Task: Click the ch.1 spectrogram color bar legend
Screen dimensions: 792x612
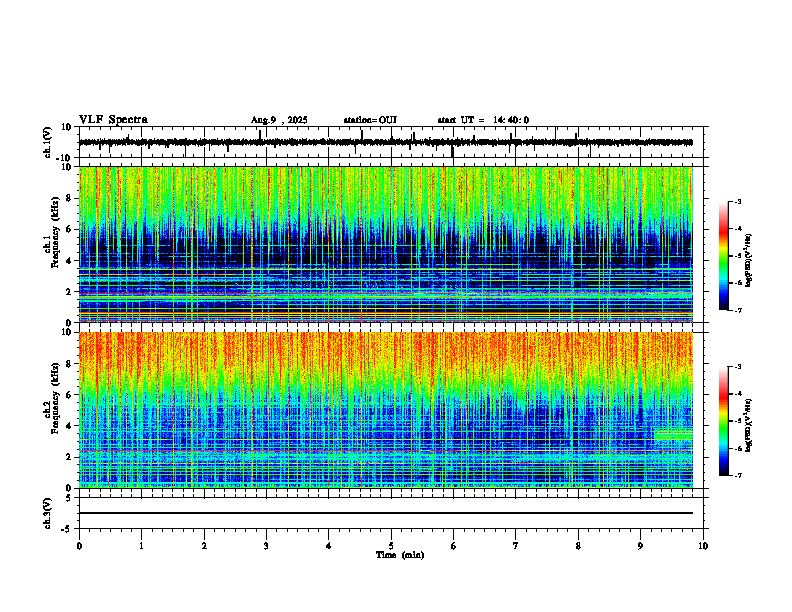Action: click(x=723, y=256)
